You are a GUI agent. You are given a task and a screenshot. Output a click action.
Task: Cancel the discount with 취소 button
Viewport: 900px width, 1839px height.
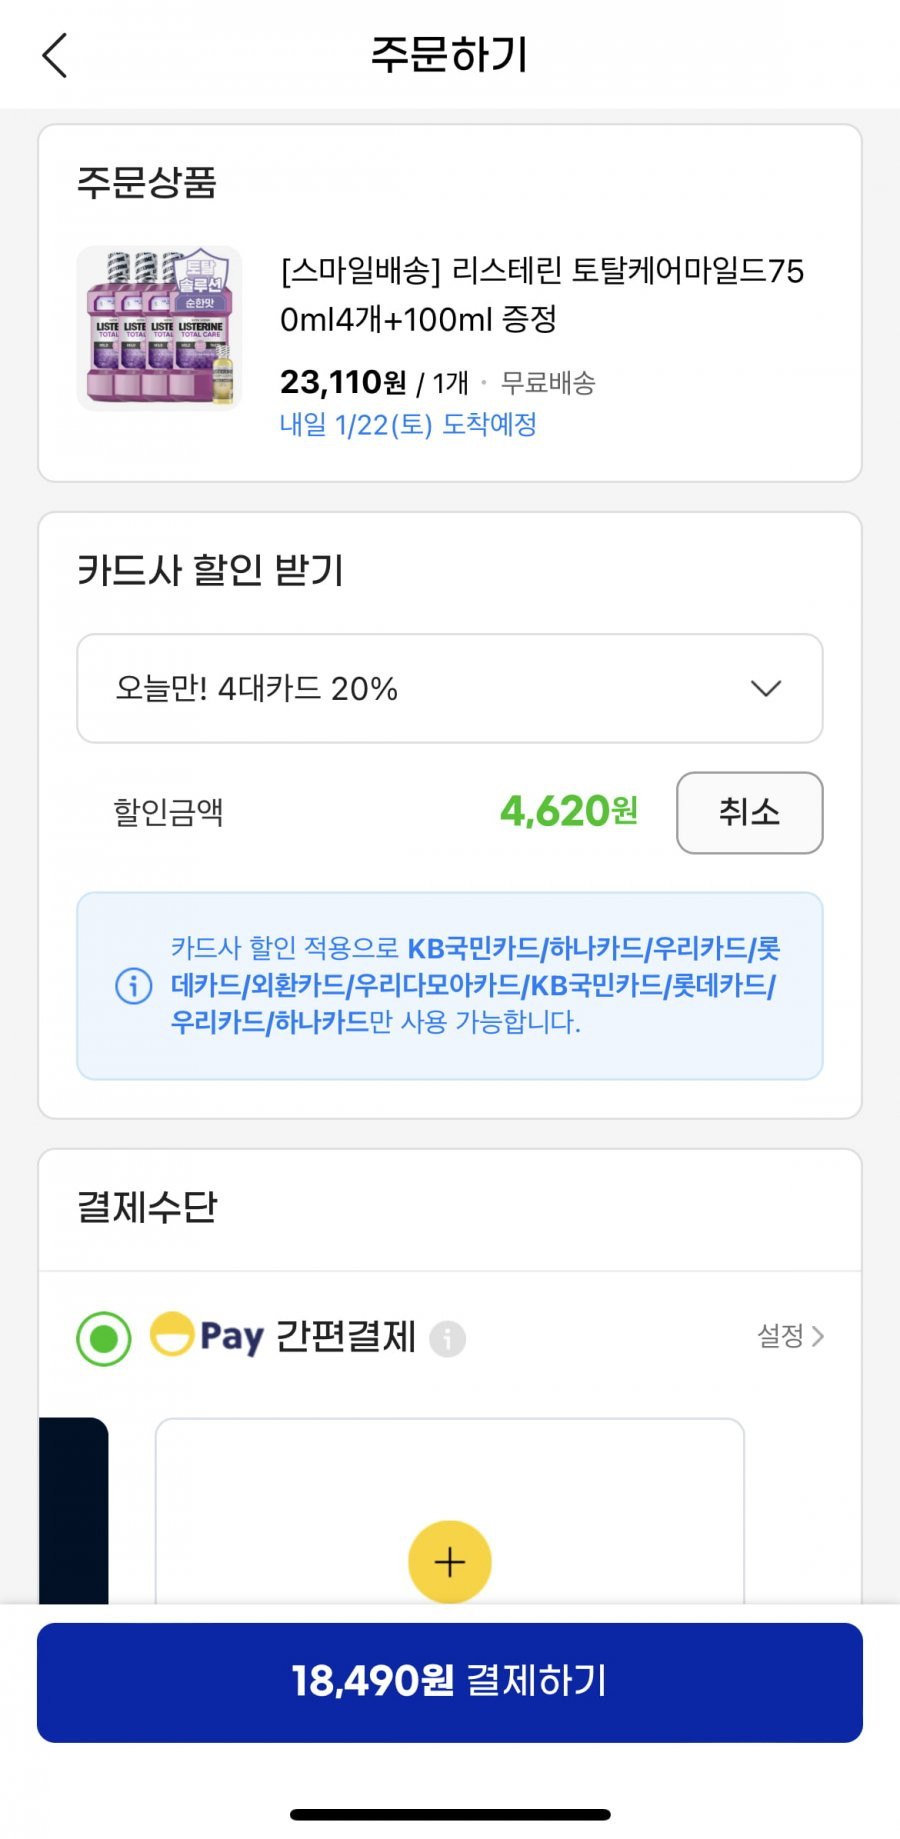750,812
